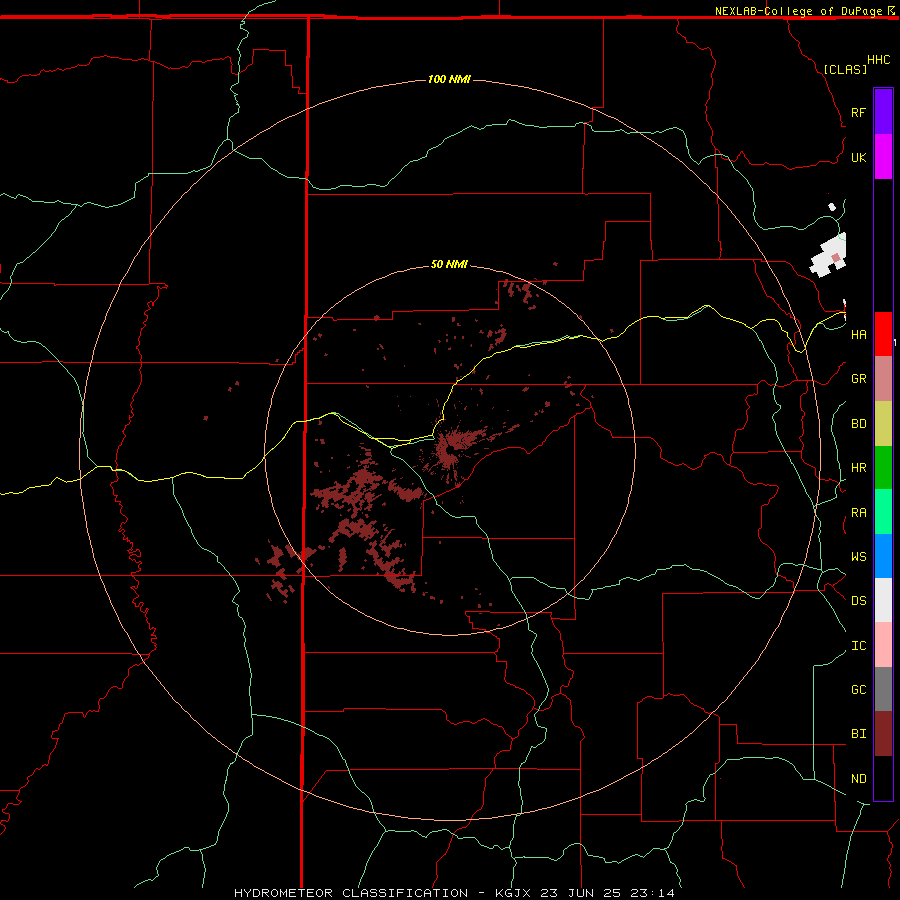
Task: Select the red HA legend swatch
Action: pos(883,334)
